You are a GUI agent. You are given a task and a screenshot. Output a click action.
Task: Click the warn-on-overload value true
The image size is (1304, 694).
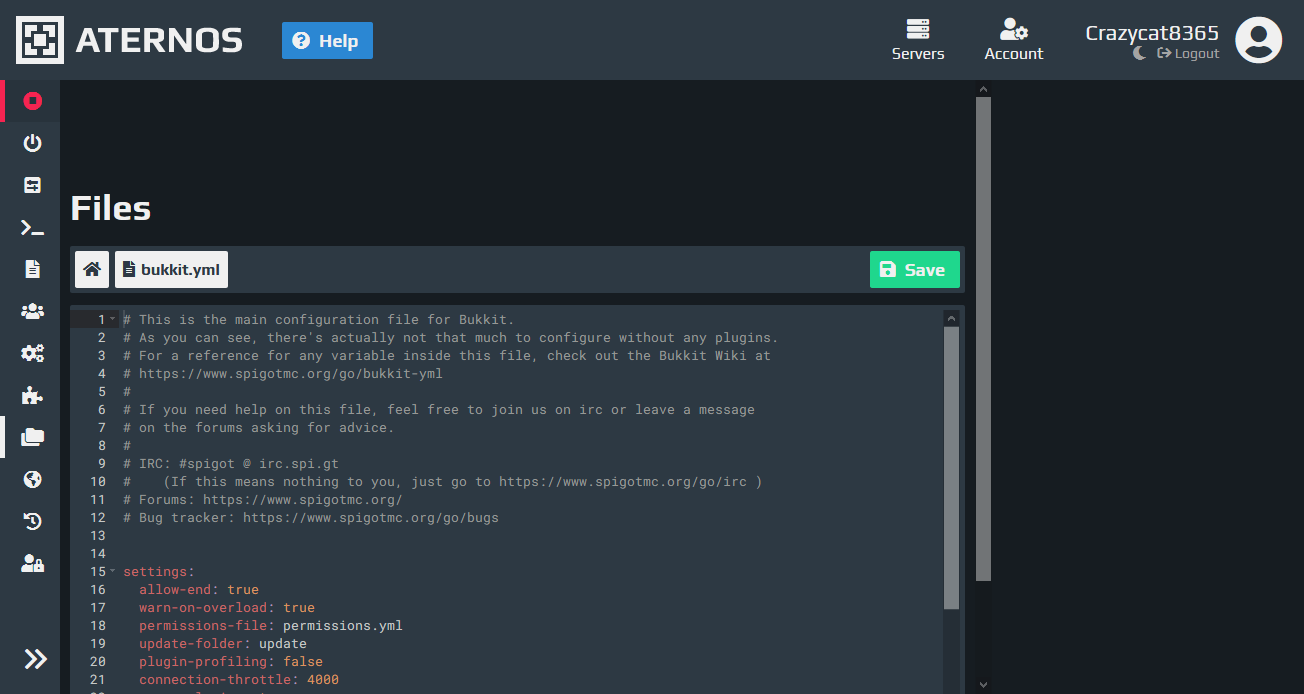click(x=299, y=608)
